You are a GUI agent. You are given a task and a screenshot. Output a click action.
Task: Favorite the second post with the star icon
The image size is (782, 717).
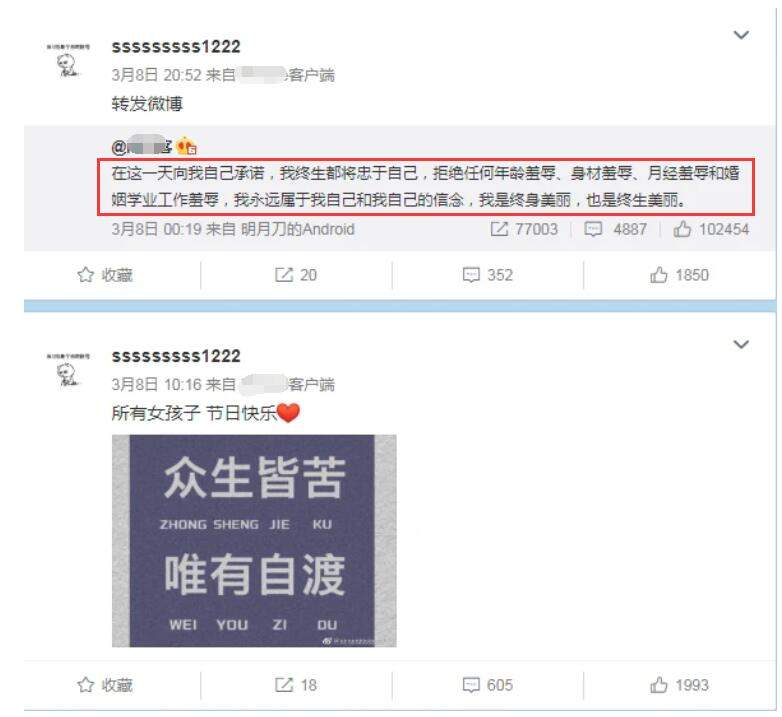click(105, 685)
